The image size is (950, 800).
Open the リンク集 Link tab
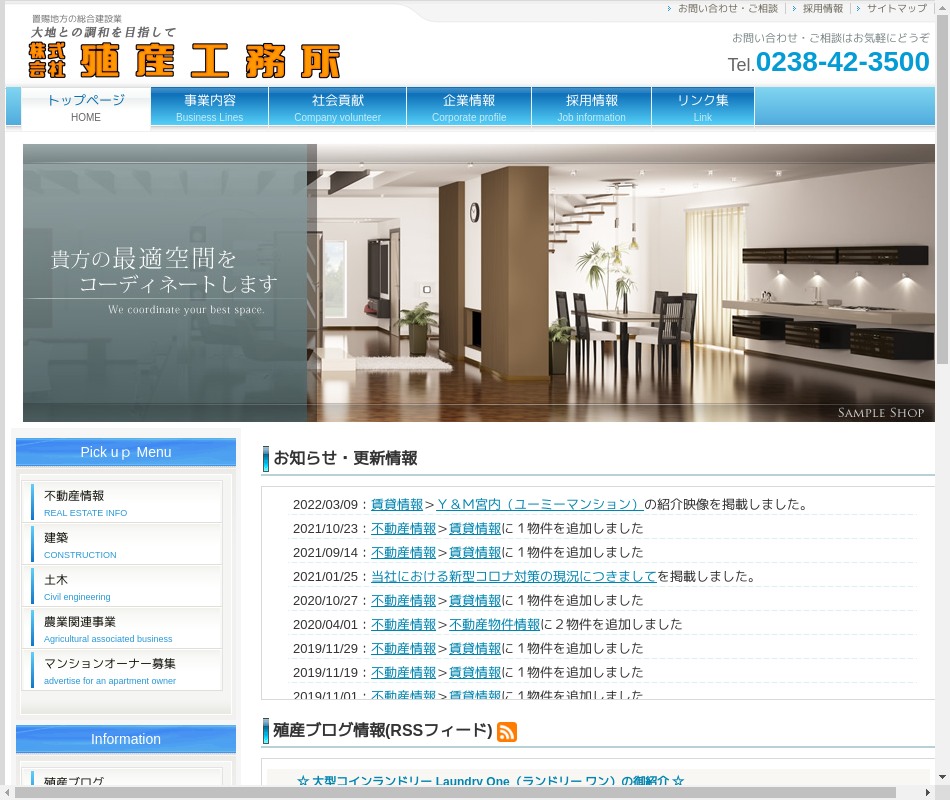pos(703,107)
